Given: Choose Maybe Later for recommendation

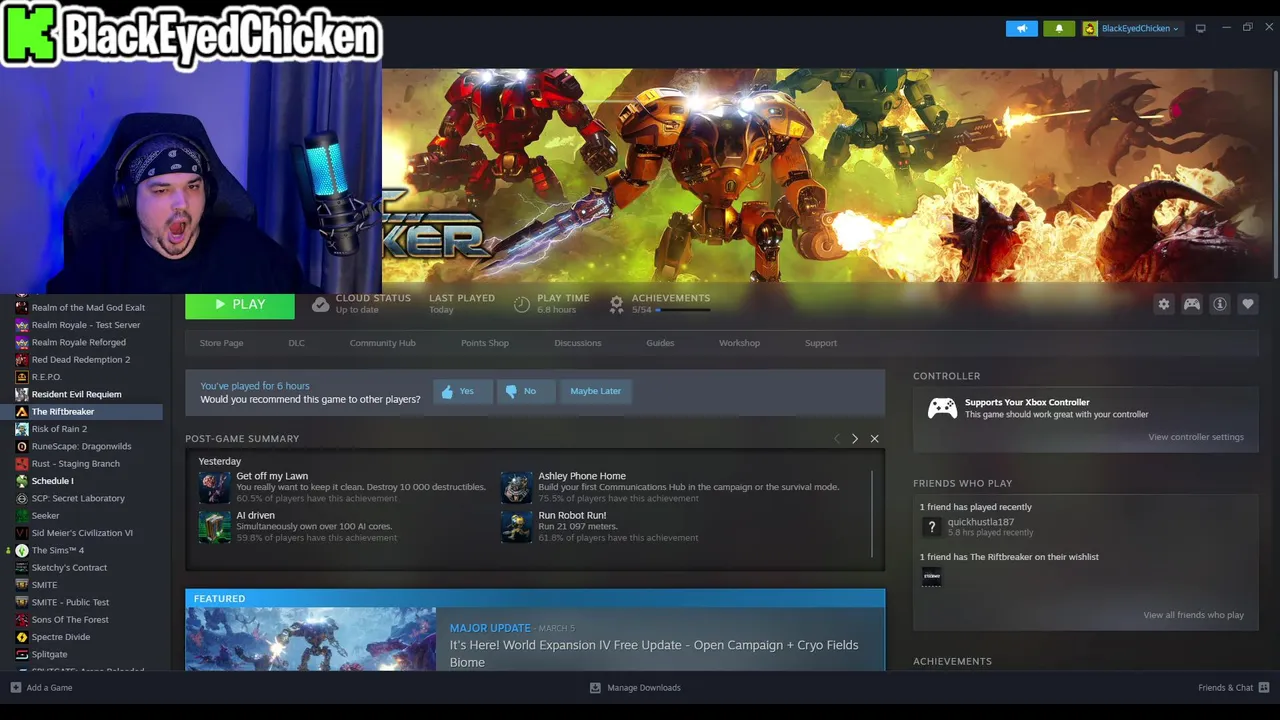Looking at the screenshot, I should [x=596, y=391].
